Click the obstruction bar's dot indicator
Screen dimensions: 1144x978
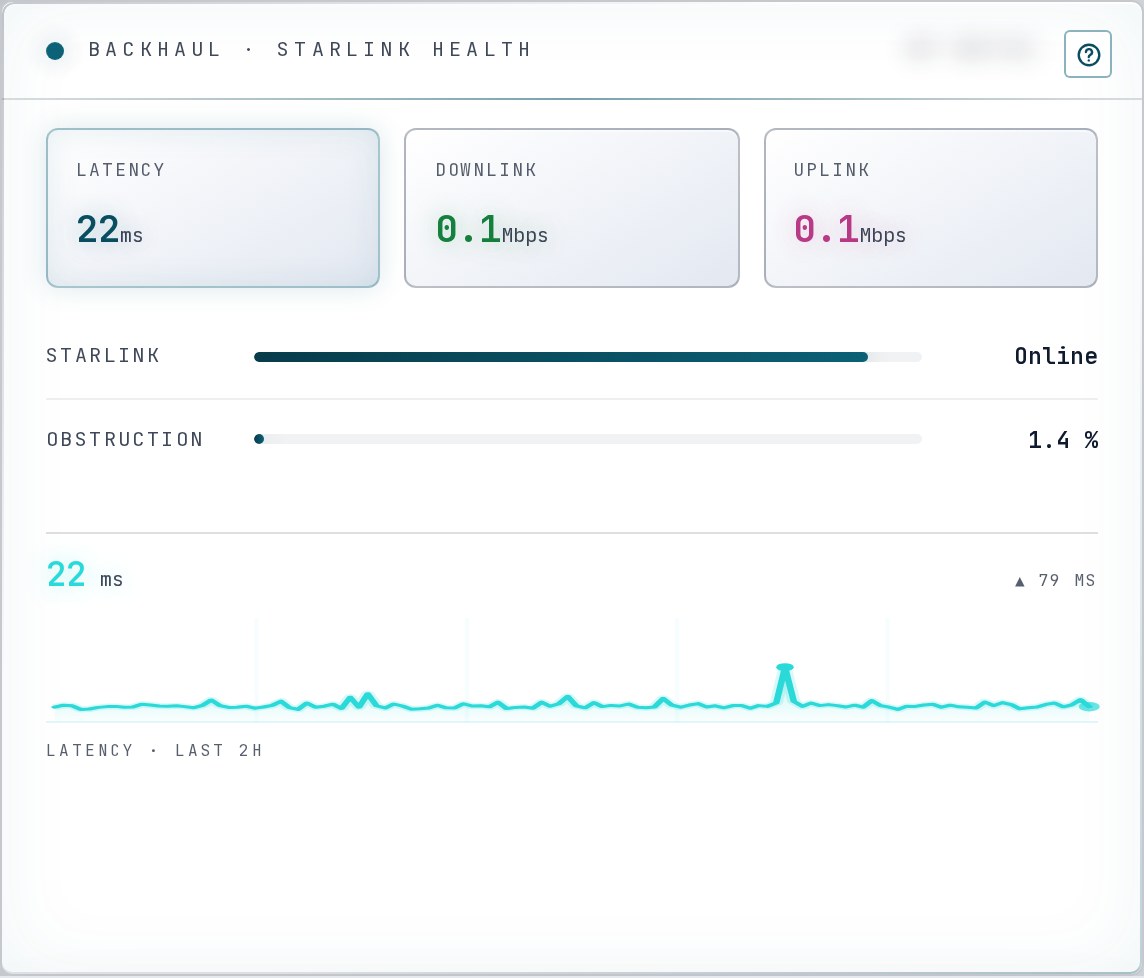[x=259, y=439]
